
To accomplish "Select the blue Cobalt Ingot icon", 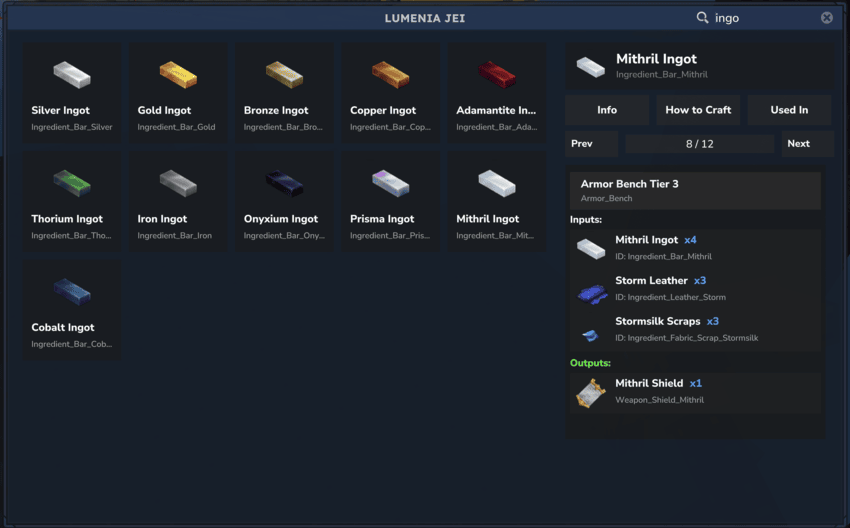I will 72,291.
